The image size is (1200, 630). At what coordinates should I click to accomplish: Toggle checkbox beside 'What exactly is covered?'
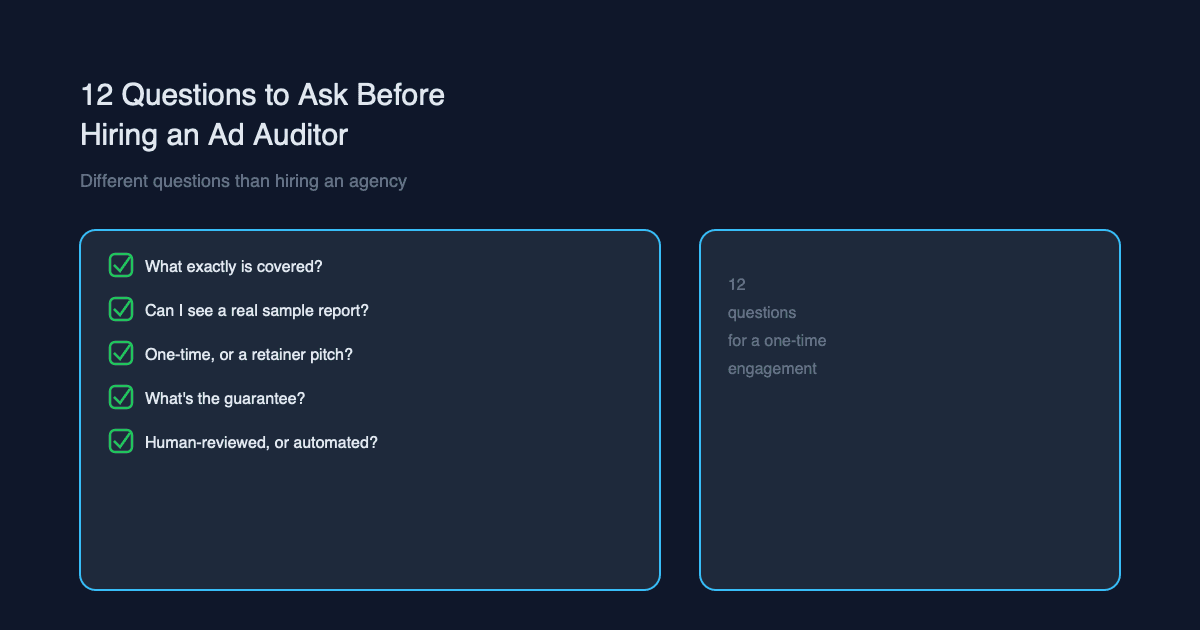click(121, 265)
